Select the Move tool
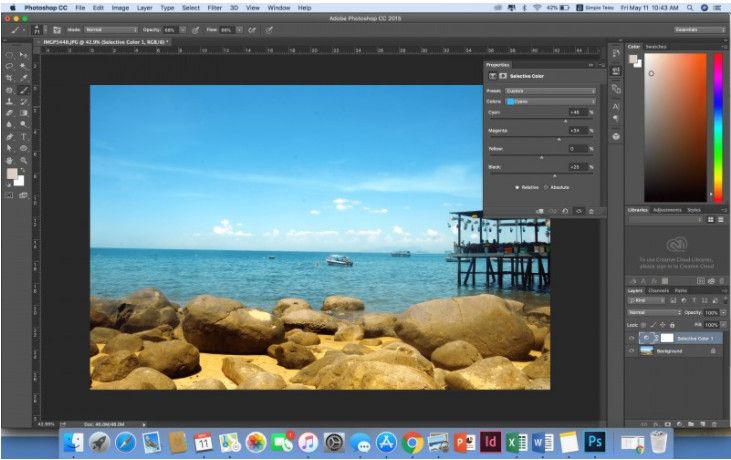 click(x=23, y=55)
